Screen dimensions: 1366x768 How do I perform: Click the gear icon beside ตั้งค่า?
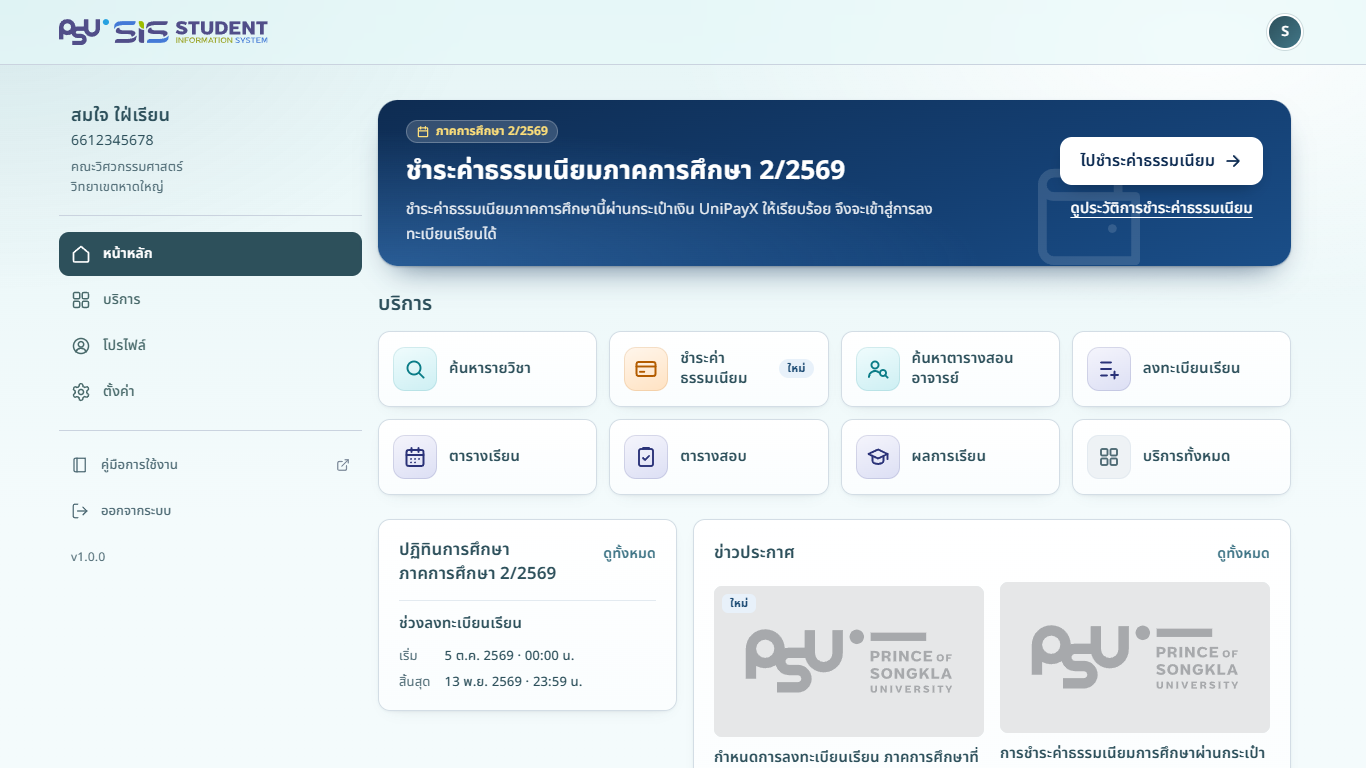click(x=81, y=392)
